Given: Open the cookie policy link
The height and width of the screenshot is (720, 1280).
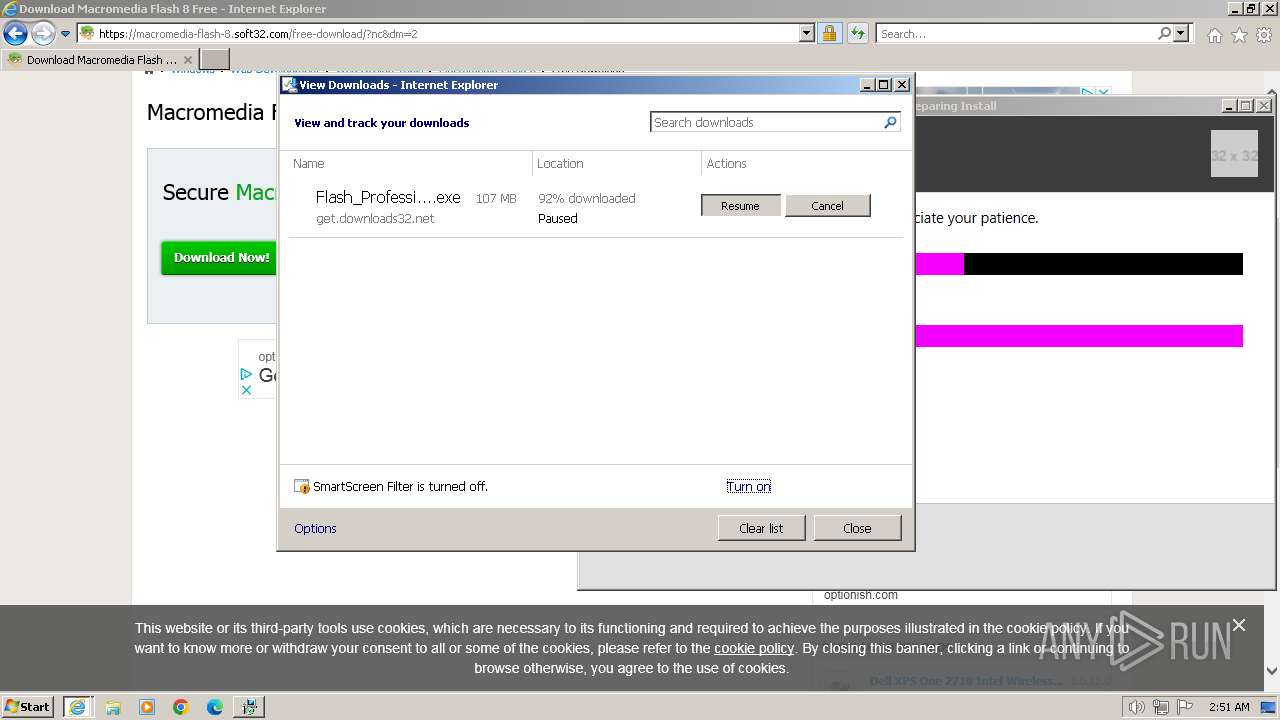Looking at the screenshot, I should coord(754,648).
